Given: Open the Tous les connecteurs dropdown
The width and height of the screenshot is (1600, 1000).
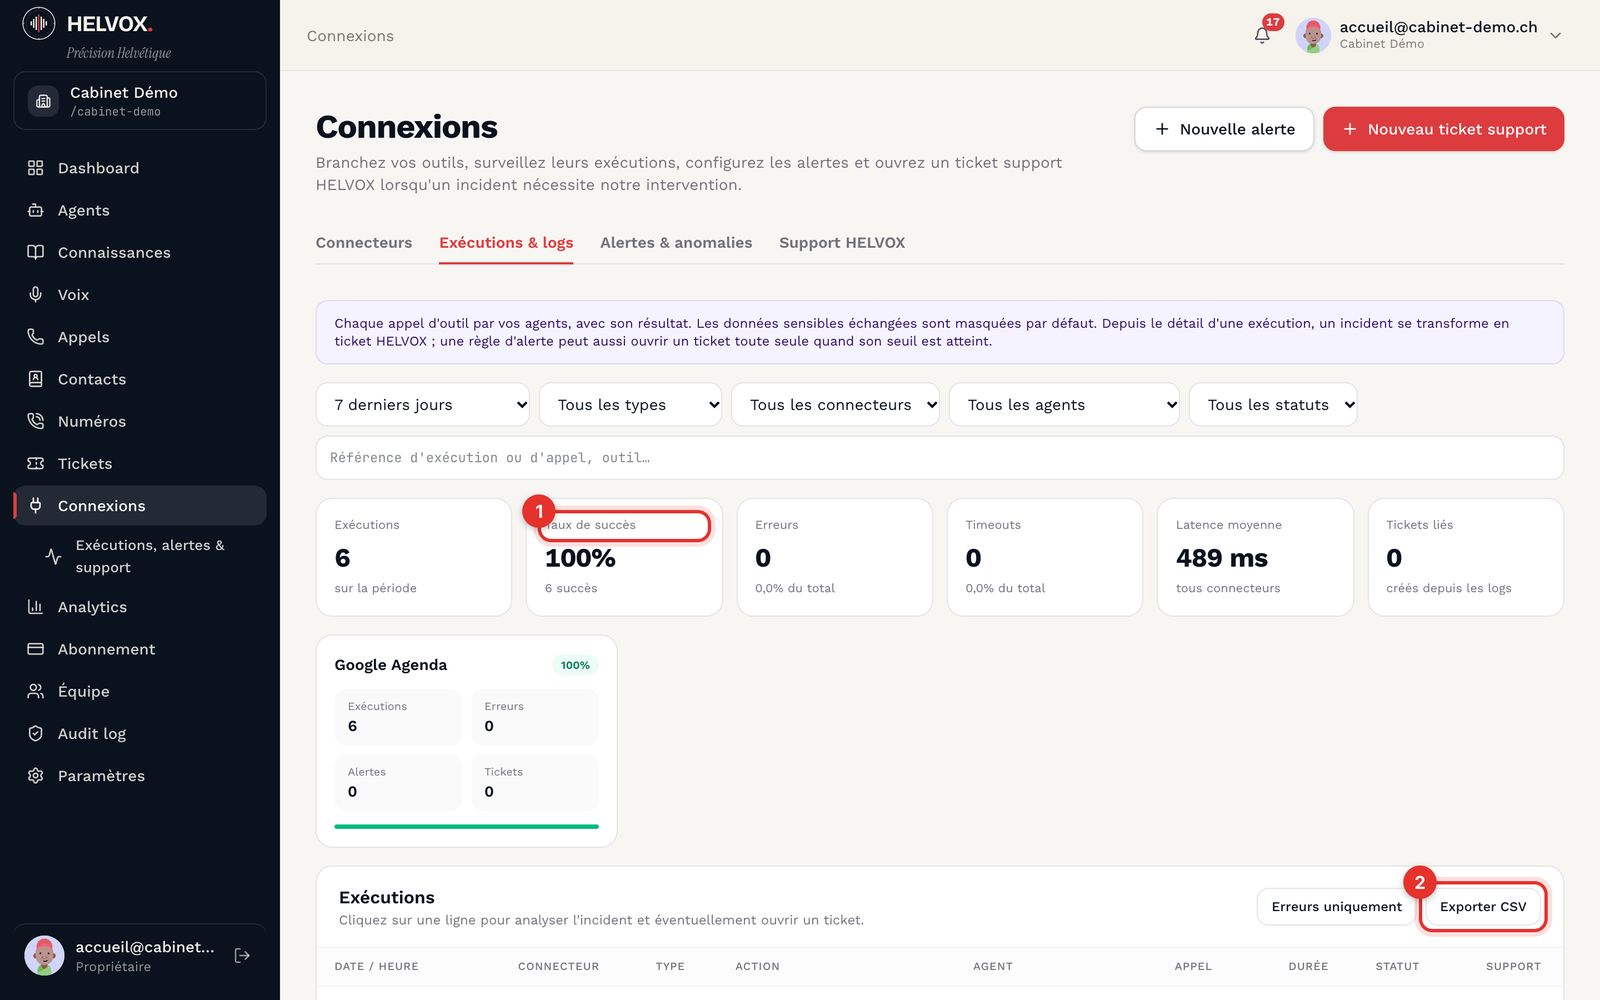Looking at the screenshot, I should [835, 405].
